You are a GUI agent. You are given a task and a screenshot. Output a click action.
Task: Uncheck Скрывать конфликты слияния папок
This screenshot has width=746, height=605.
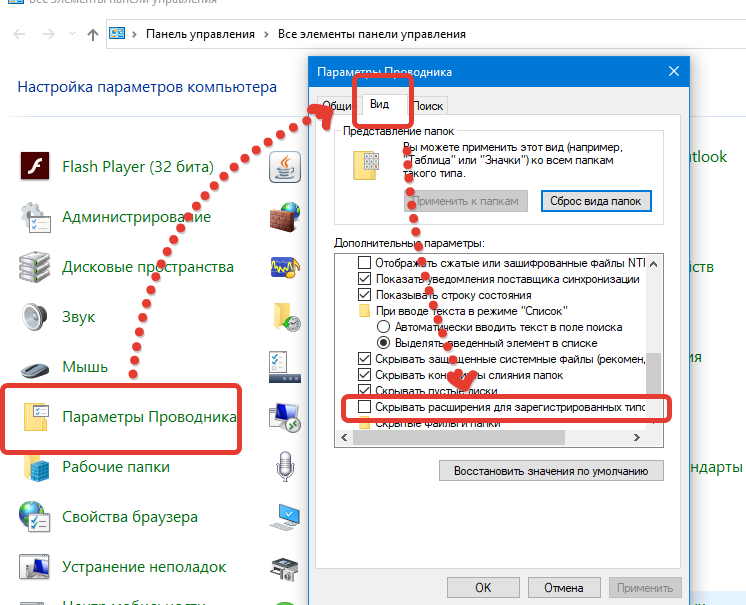[364, 375]
